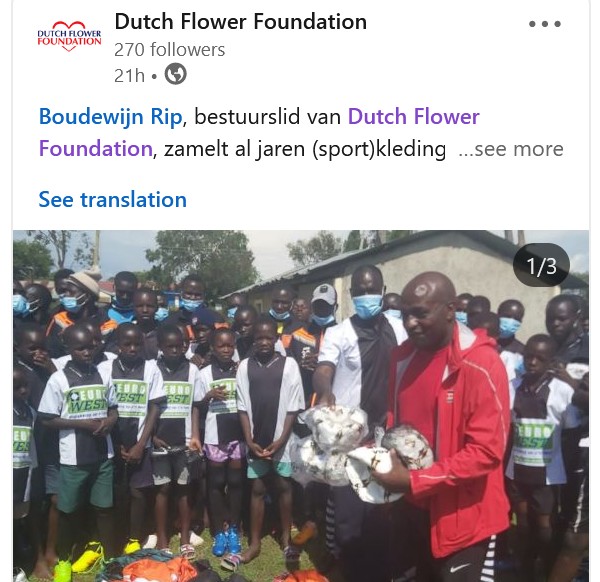Click the 1/3 image counter badge
Screen dimensions: 600x582
pos(541,266)
